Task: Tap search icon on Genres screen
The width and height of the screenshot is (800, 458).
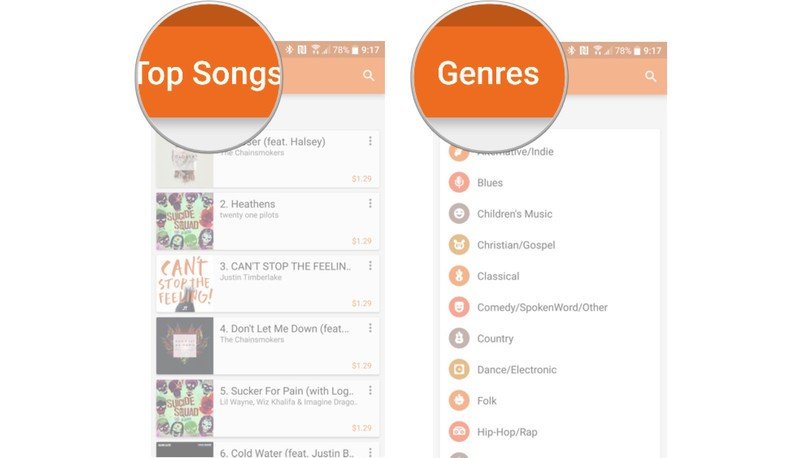Action: point(651,76)
